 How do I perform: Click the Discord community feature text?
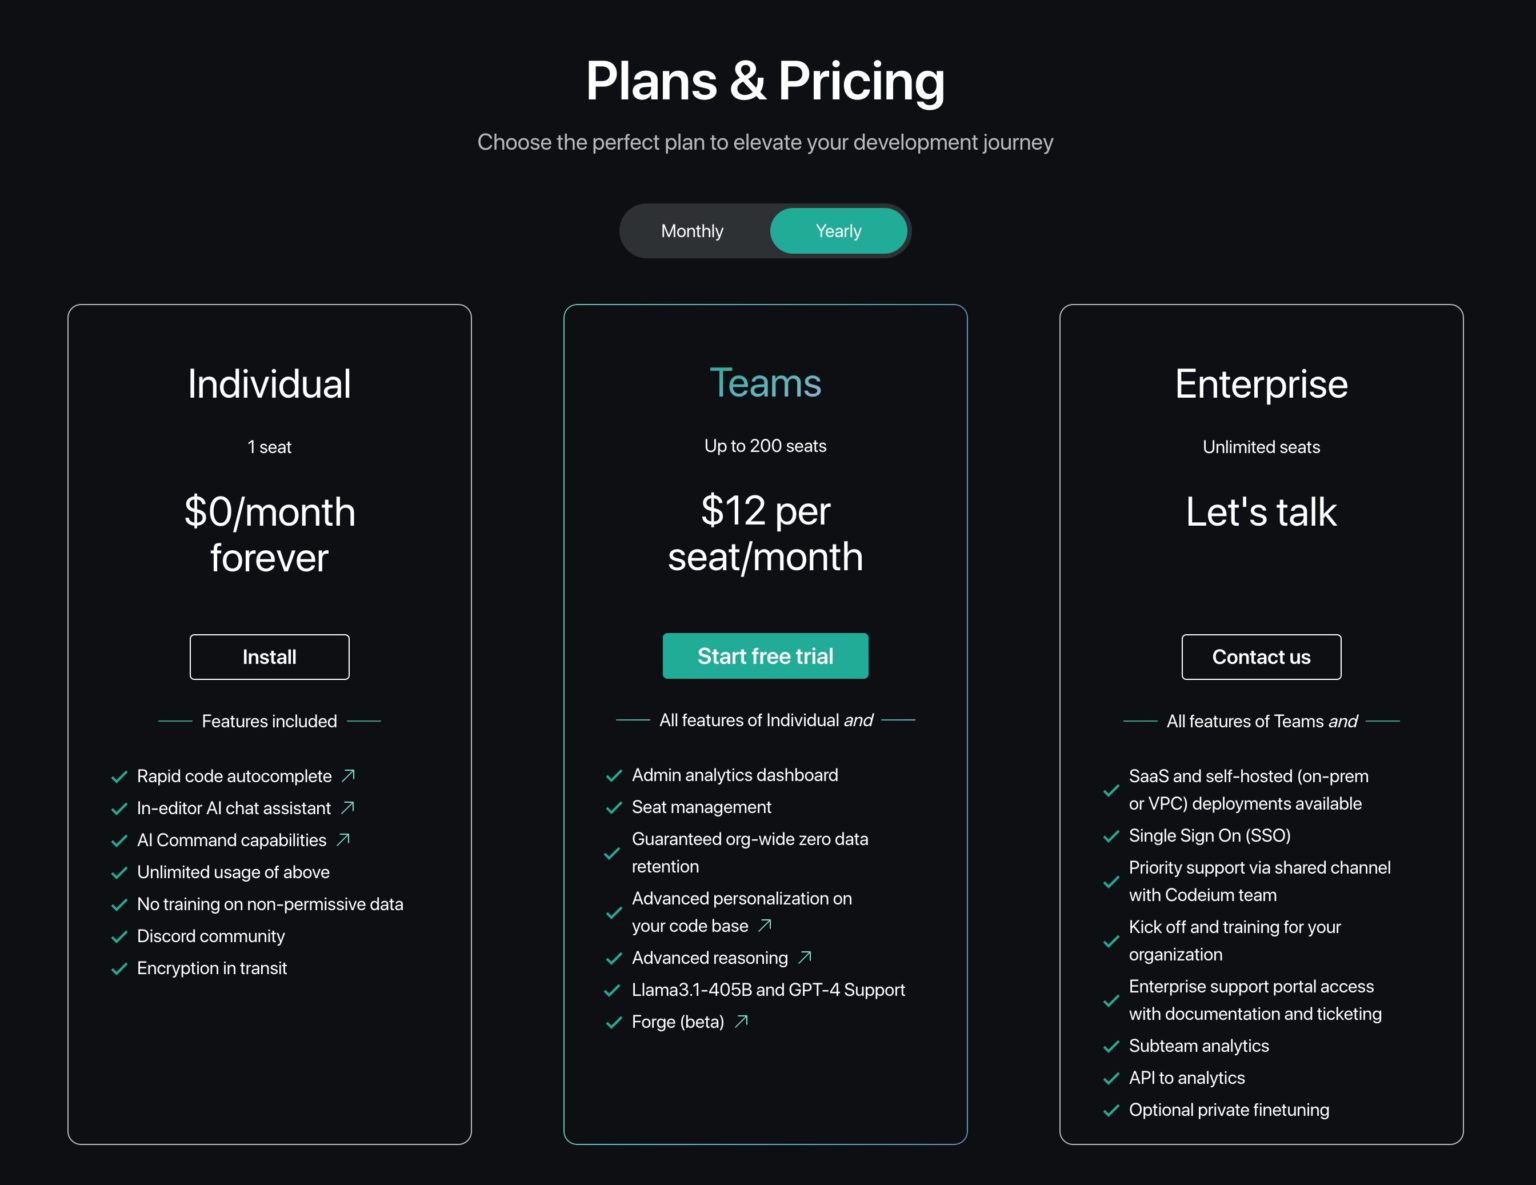click(x=211, y=936)
